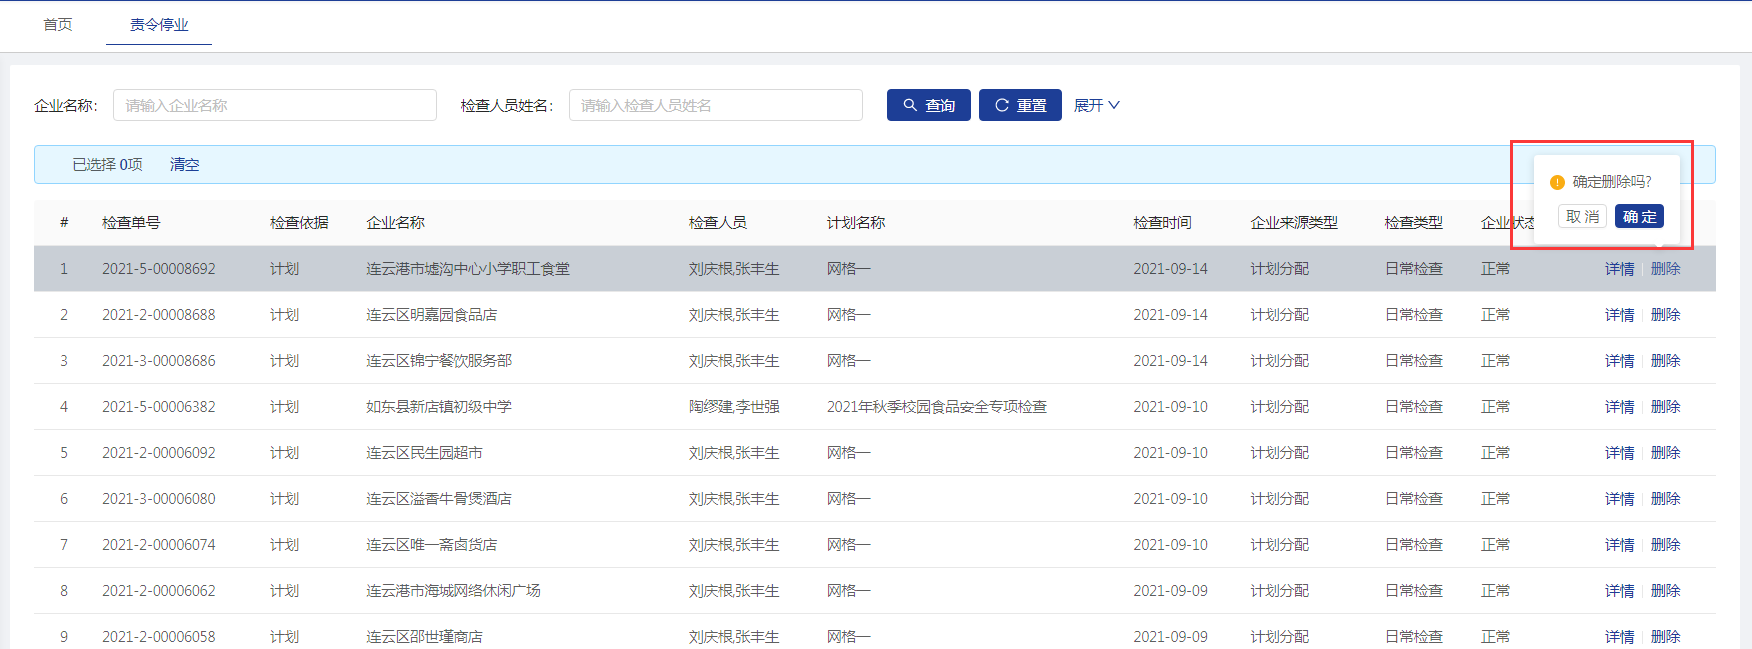Open 详情 for 如东县新店镇初级中学

point(1619,407)
